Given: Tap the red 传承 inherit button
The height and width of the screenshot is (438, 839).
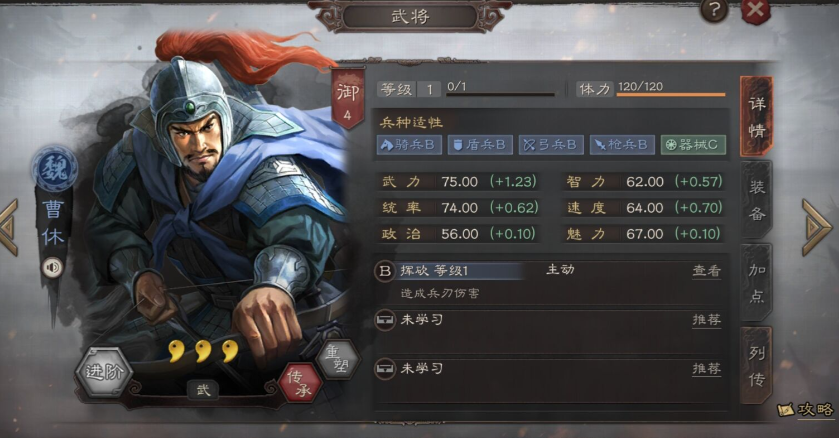Looking at the screenshot, I should [x=300, y=382].
